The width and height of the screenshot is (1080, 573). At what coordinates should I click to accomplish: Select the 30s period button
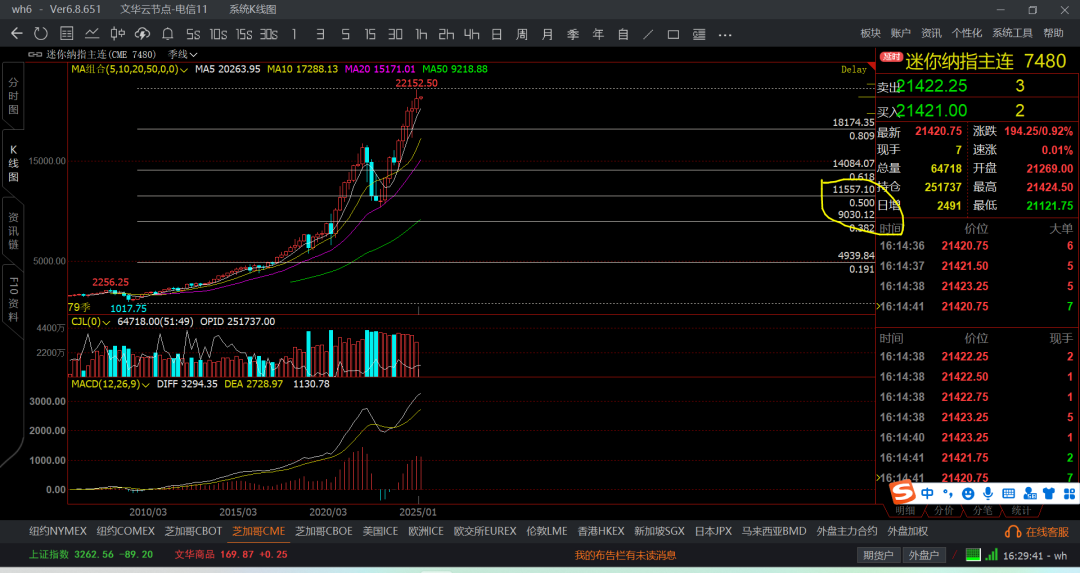click(x=269, y=34)
